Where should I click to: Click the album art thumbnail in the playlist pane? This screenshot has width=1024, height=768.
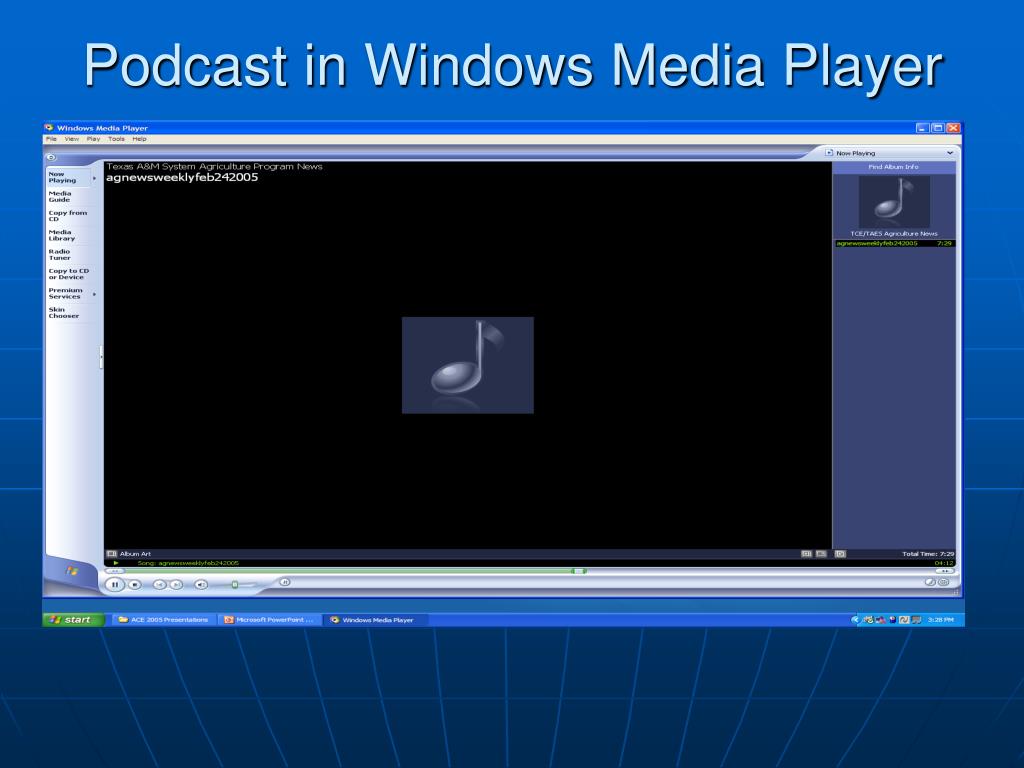pyautogui.click(x=894, y=201)
